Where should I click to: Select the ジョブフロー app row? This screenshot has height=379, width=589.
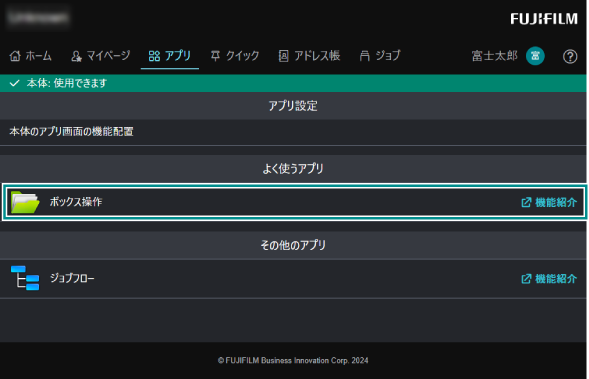point(293,278)
